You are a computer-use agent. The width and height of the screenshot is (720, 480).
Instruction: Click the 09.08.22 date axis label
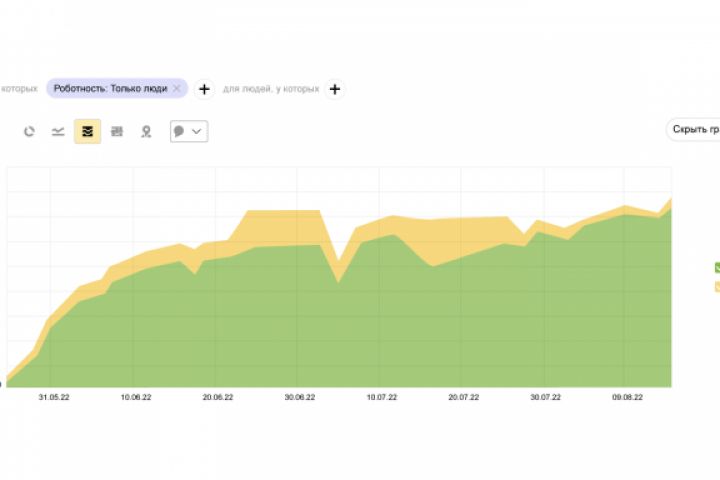[627, 398]
